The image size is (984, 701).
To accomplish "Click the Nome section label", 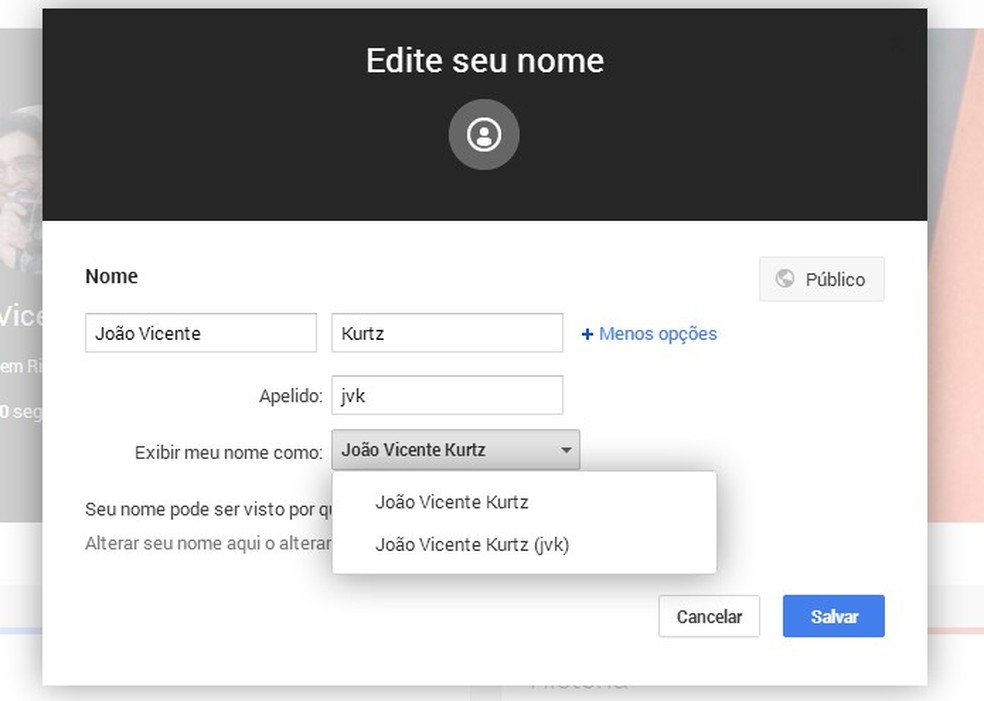I will [x=111, y=276].
